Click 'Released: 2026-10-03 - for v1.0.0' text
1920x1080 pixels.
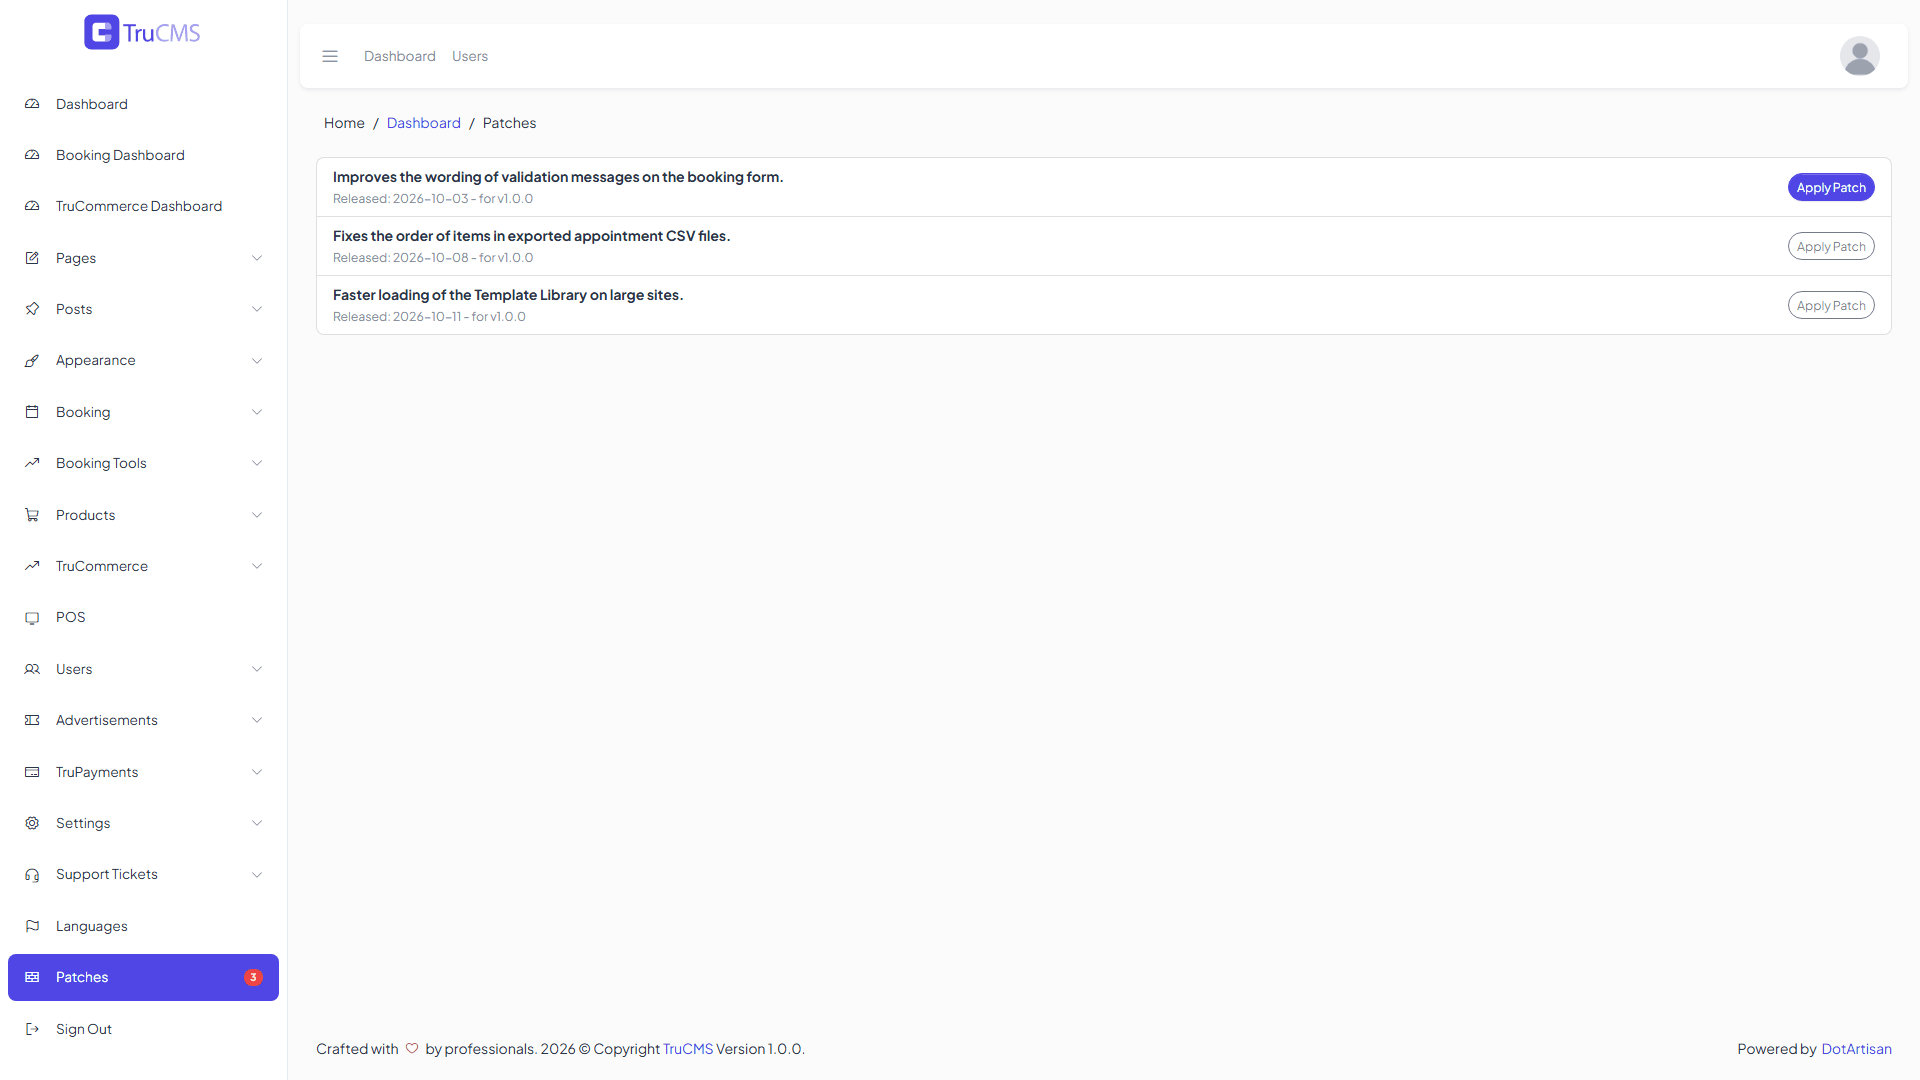pyautogui.click(x=433, y=199)
